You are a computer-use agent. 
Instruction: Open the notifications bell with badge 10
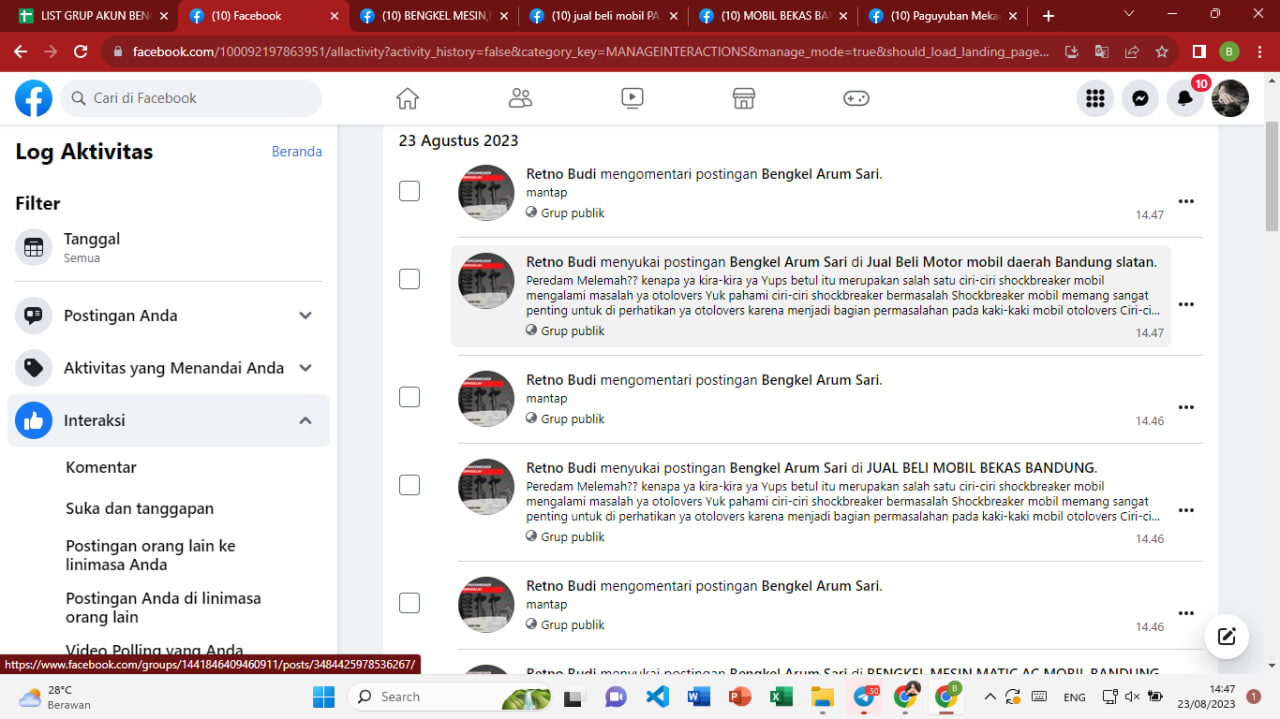coord(1185,98)
